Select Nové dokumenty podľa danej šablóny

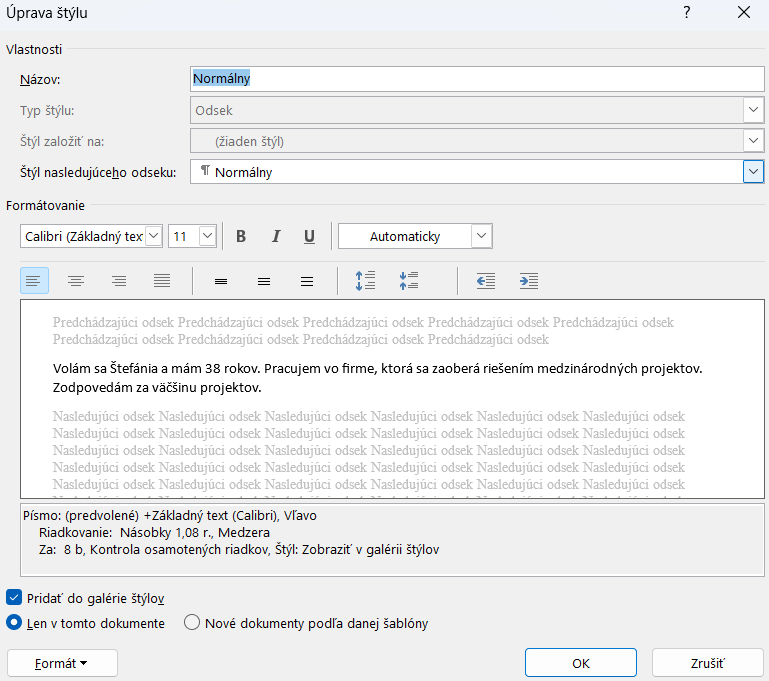[x=192, y=623]
